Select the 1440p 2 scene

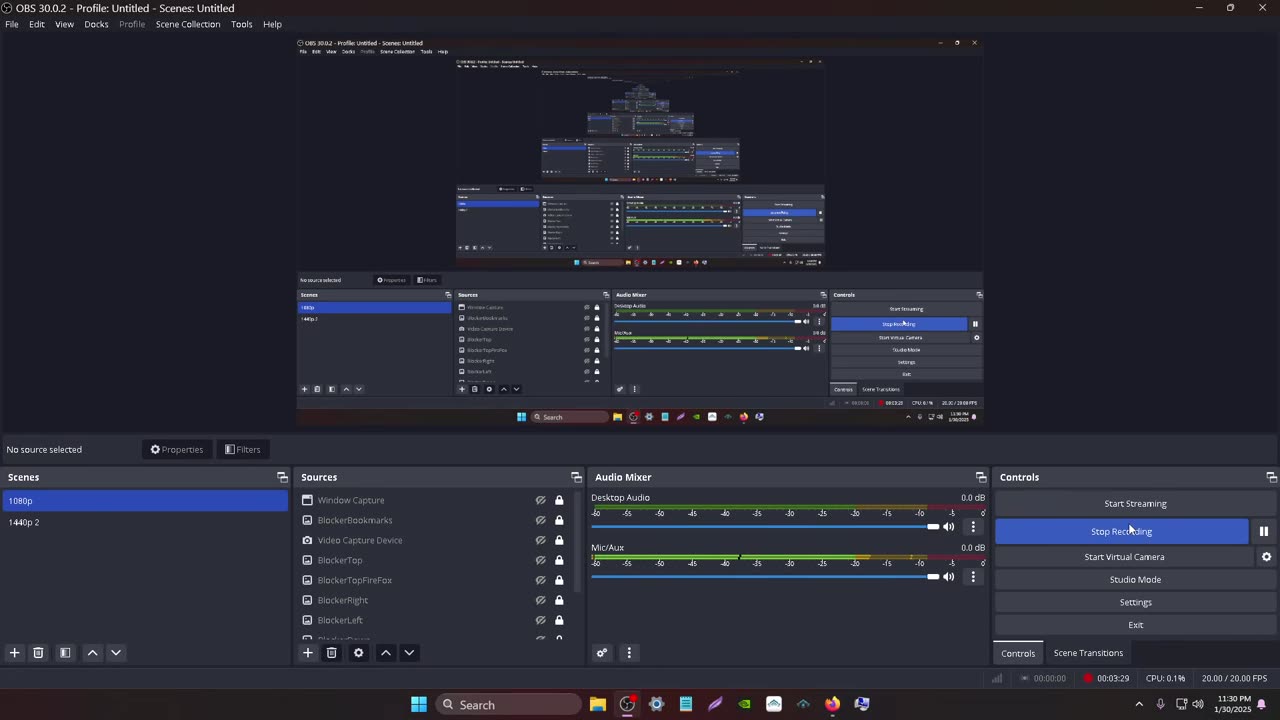point(145,522)
